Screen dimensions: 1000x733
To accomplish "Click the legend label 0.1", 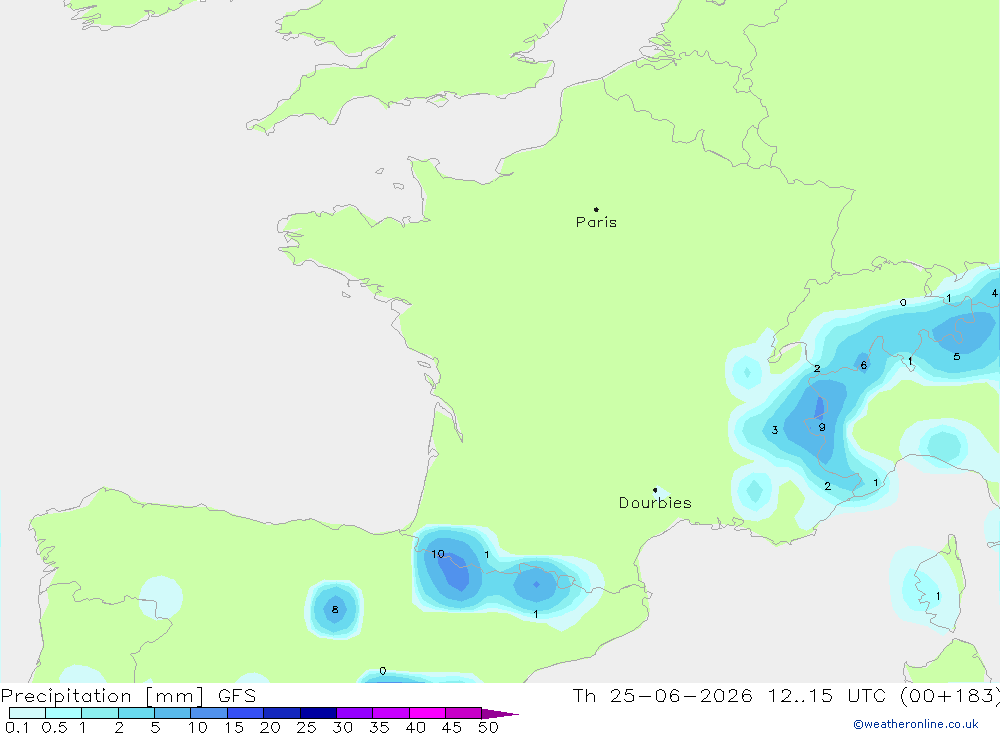I will click(x=17, y=727).
